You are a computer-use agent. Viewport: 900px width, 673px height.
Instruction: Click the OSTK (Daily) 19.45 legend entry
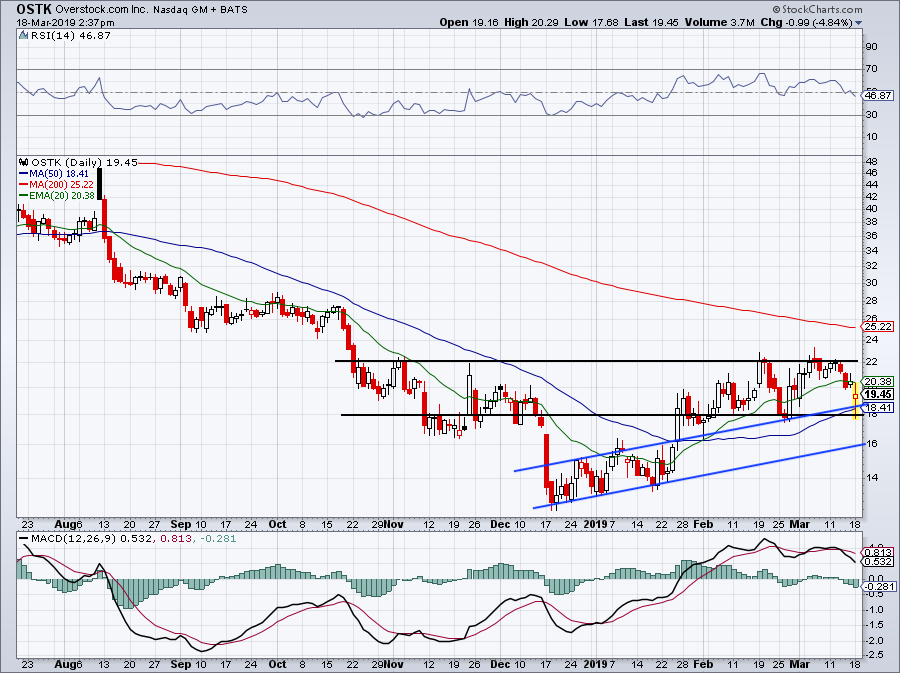point(84,163)
